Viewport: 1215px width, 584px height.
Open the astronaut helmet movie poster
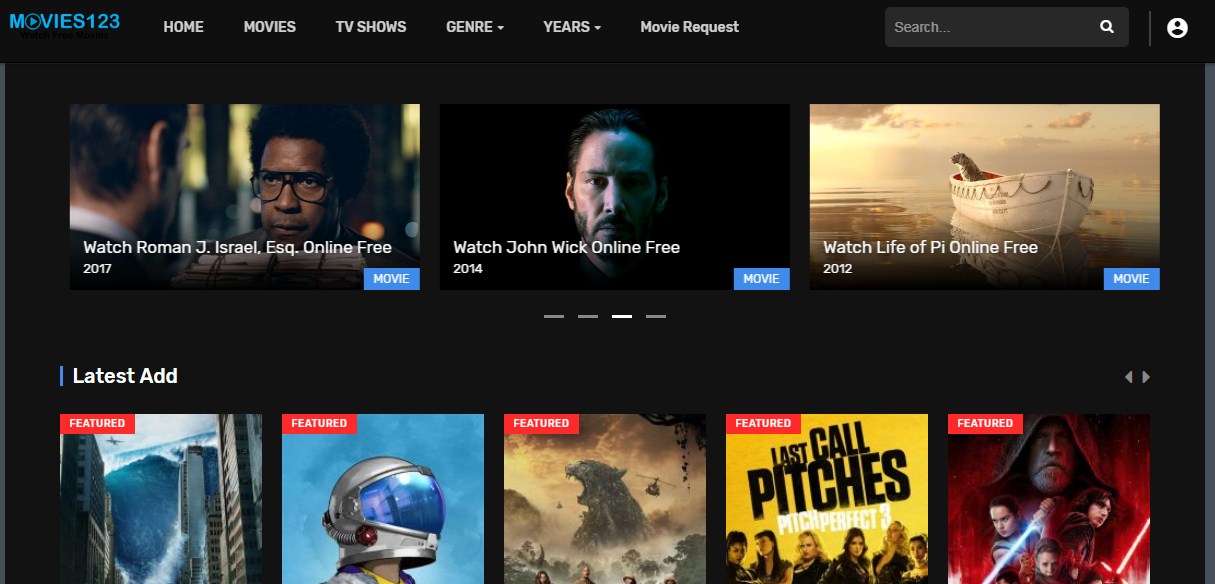[x=383, y=499]
